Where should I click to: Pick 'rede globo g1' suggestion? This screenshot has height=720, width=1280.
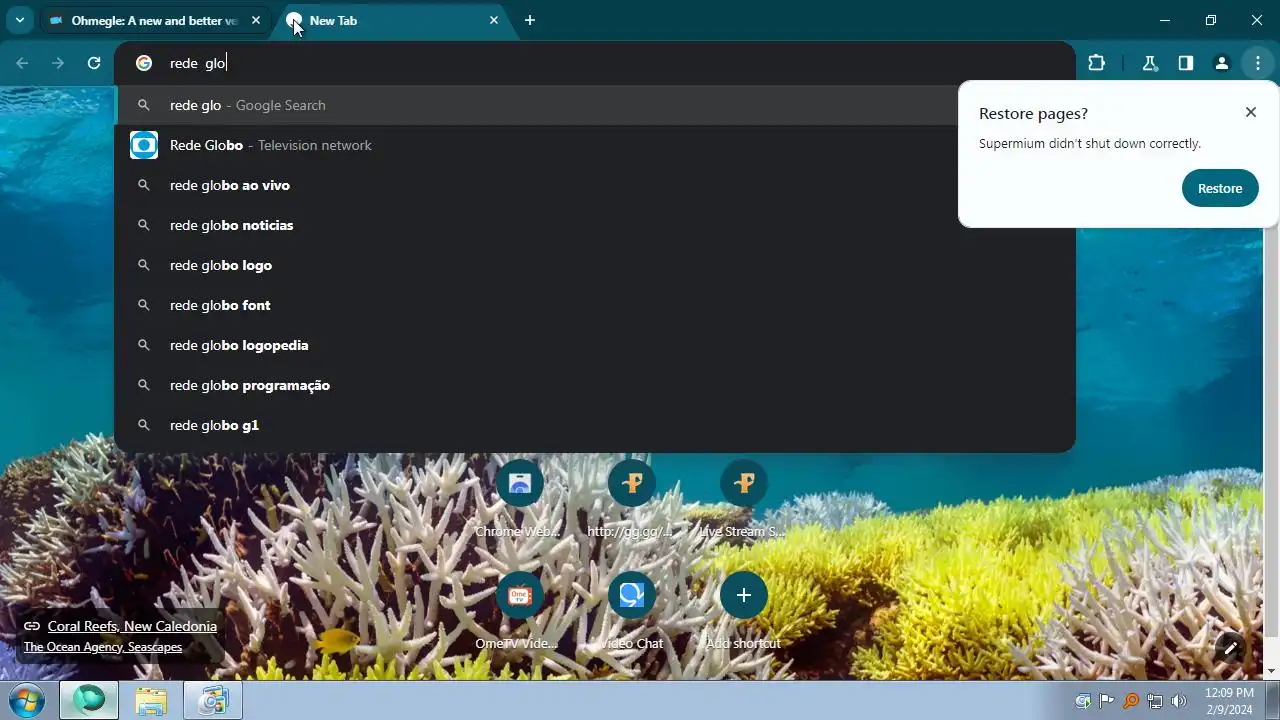(x=595, y=425)
